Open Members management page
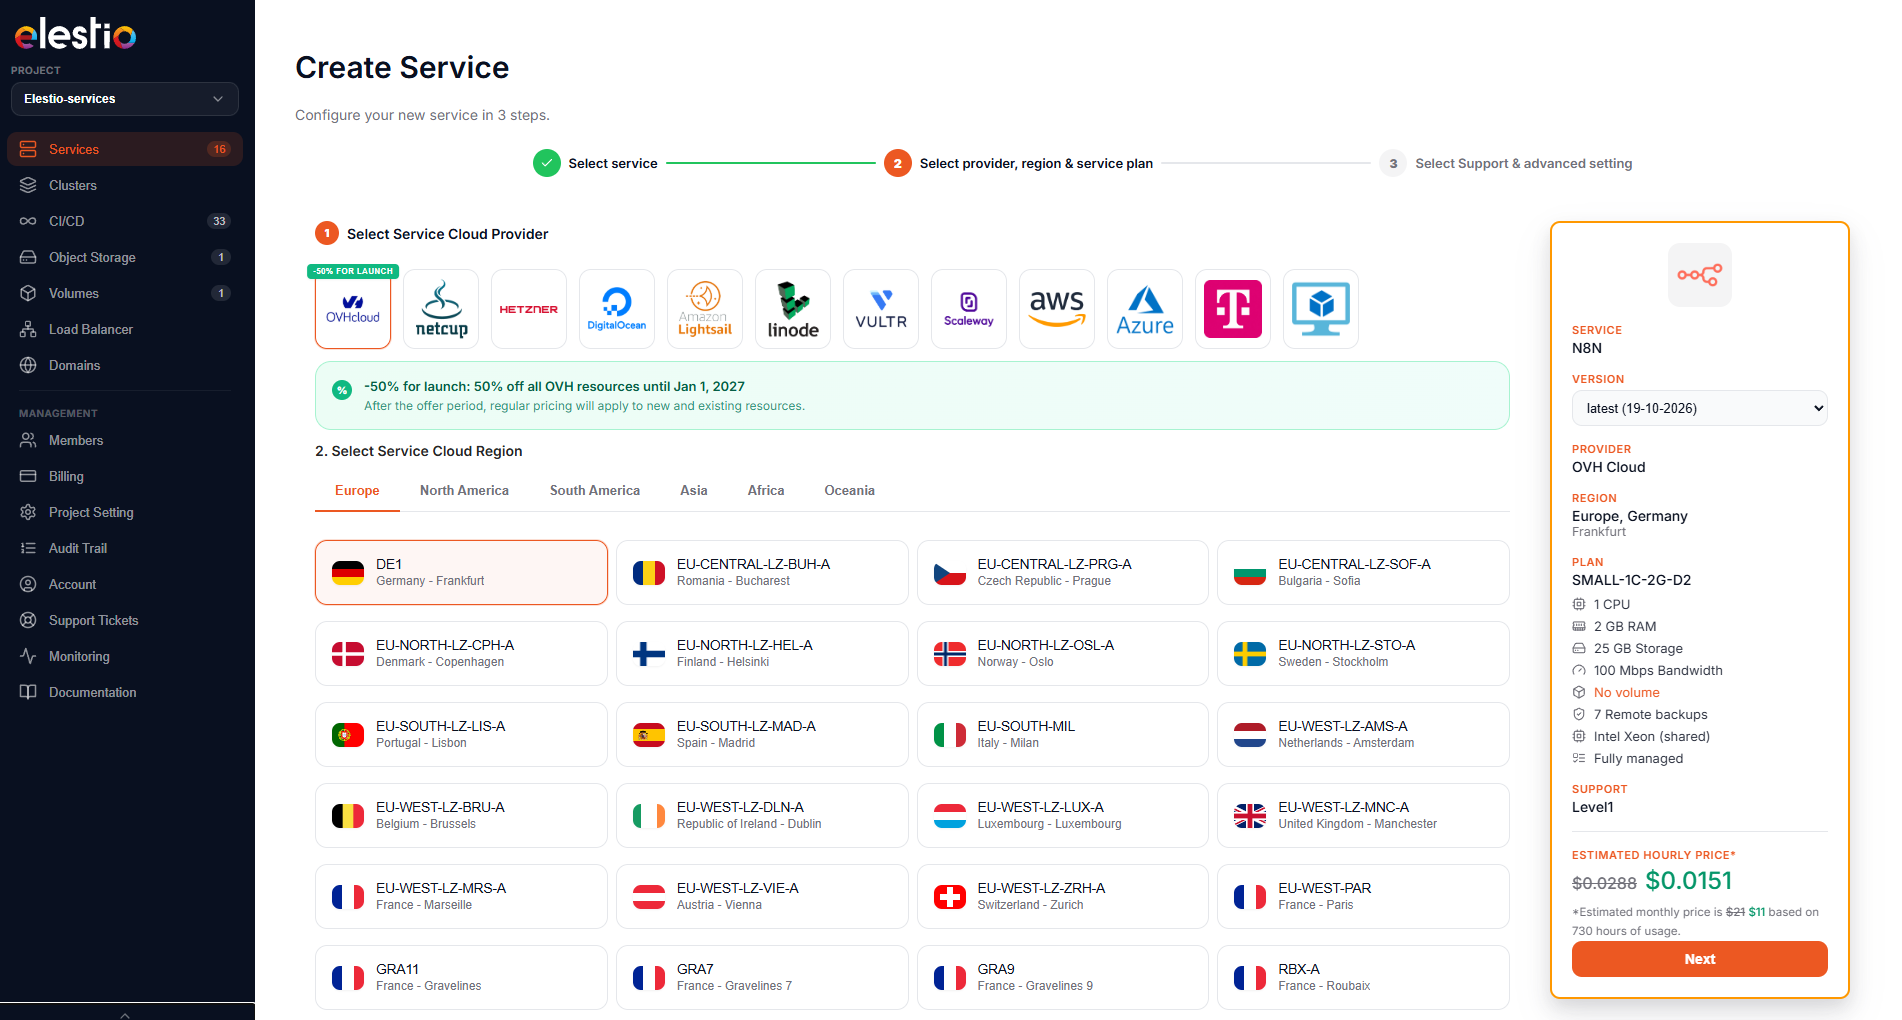 [x=125, y=440]
